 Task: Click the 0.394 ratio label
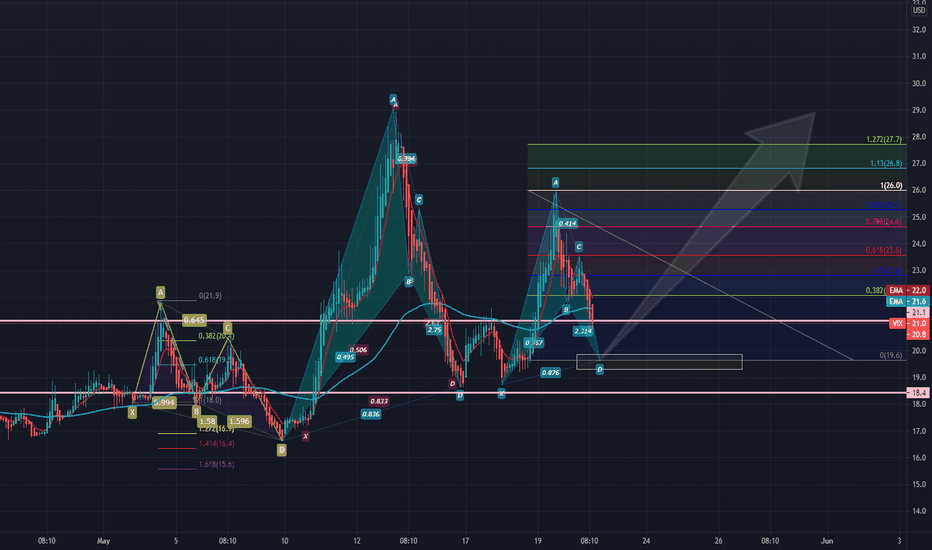[x=407, y=159]
